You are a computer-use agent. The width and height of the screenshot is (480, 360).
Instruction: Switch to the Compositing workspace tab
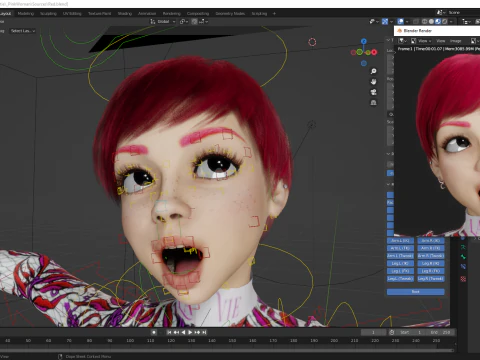tap(198, 14)
